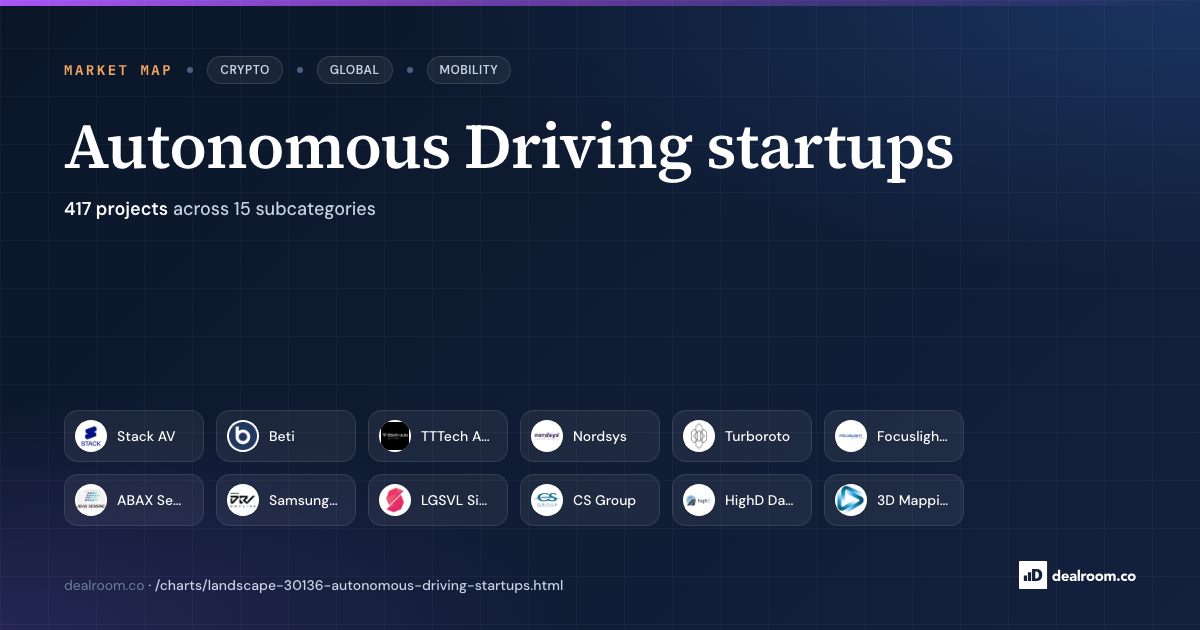Open the Focusligh... card label

[x=912, y=437]
